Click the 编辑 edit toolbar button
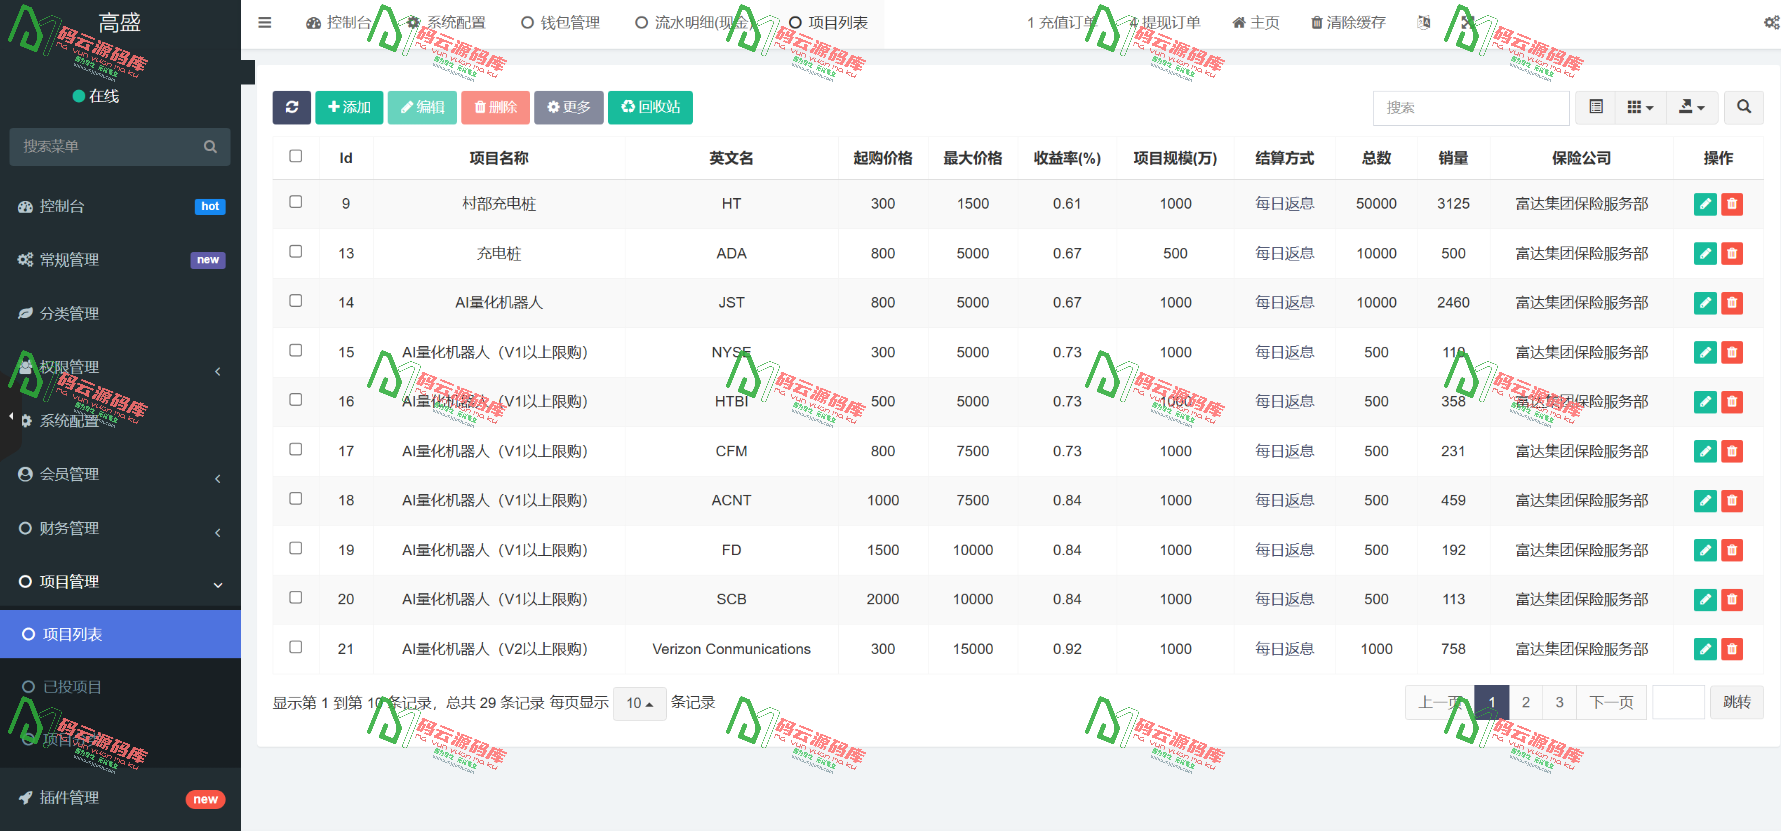Screen dimensions: 1781x831 (422, 107)
